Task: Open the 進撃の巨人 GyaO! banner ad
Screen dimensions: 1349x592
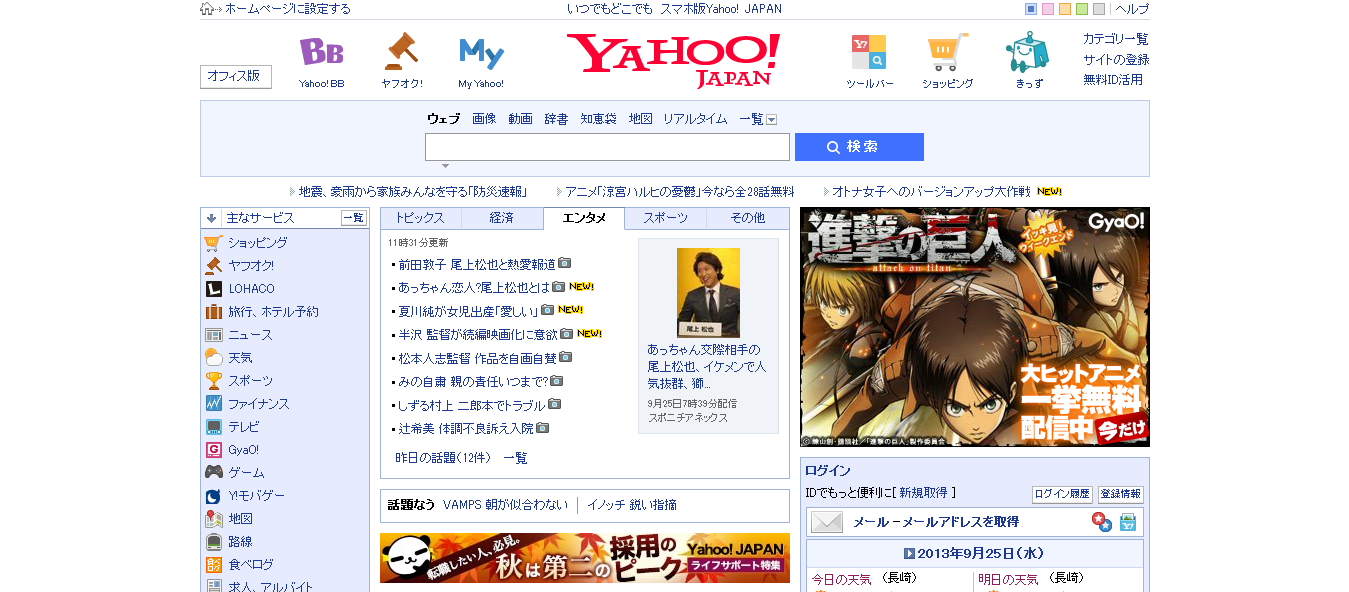Action: 975,327
